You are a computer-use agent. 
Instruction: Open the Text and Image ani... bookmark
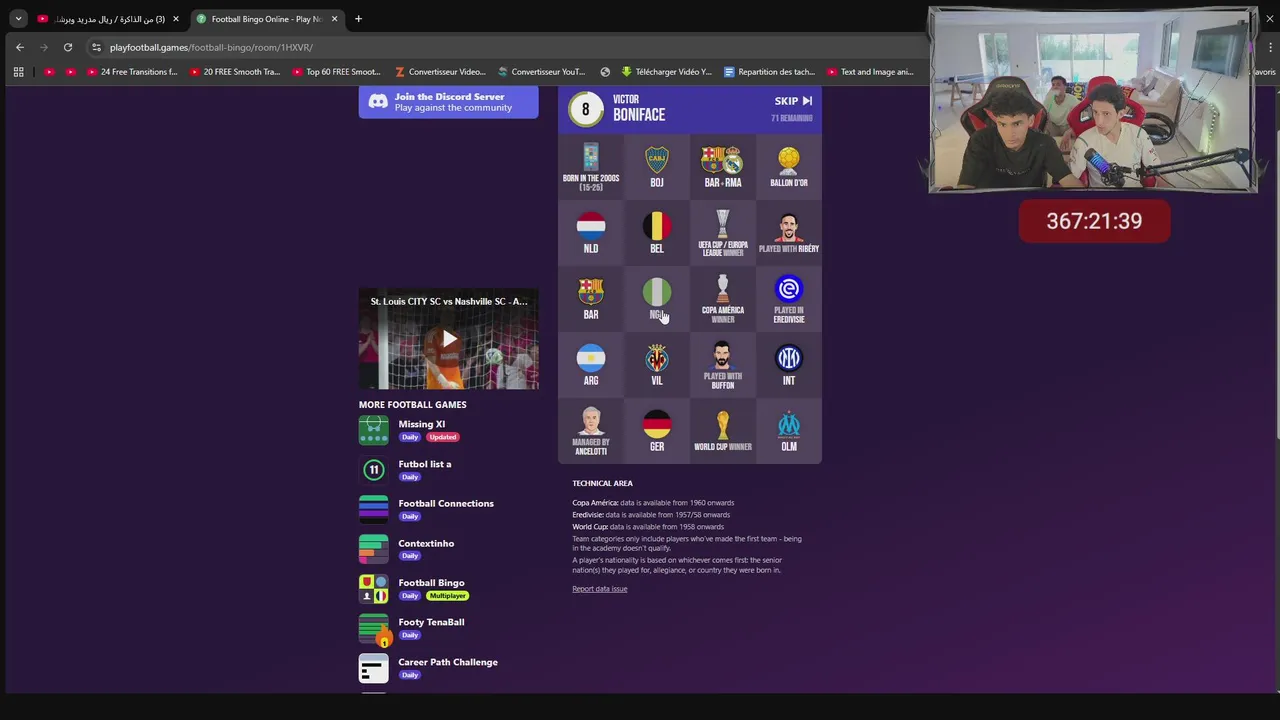(870, 72)
